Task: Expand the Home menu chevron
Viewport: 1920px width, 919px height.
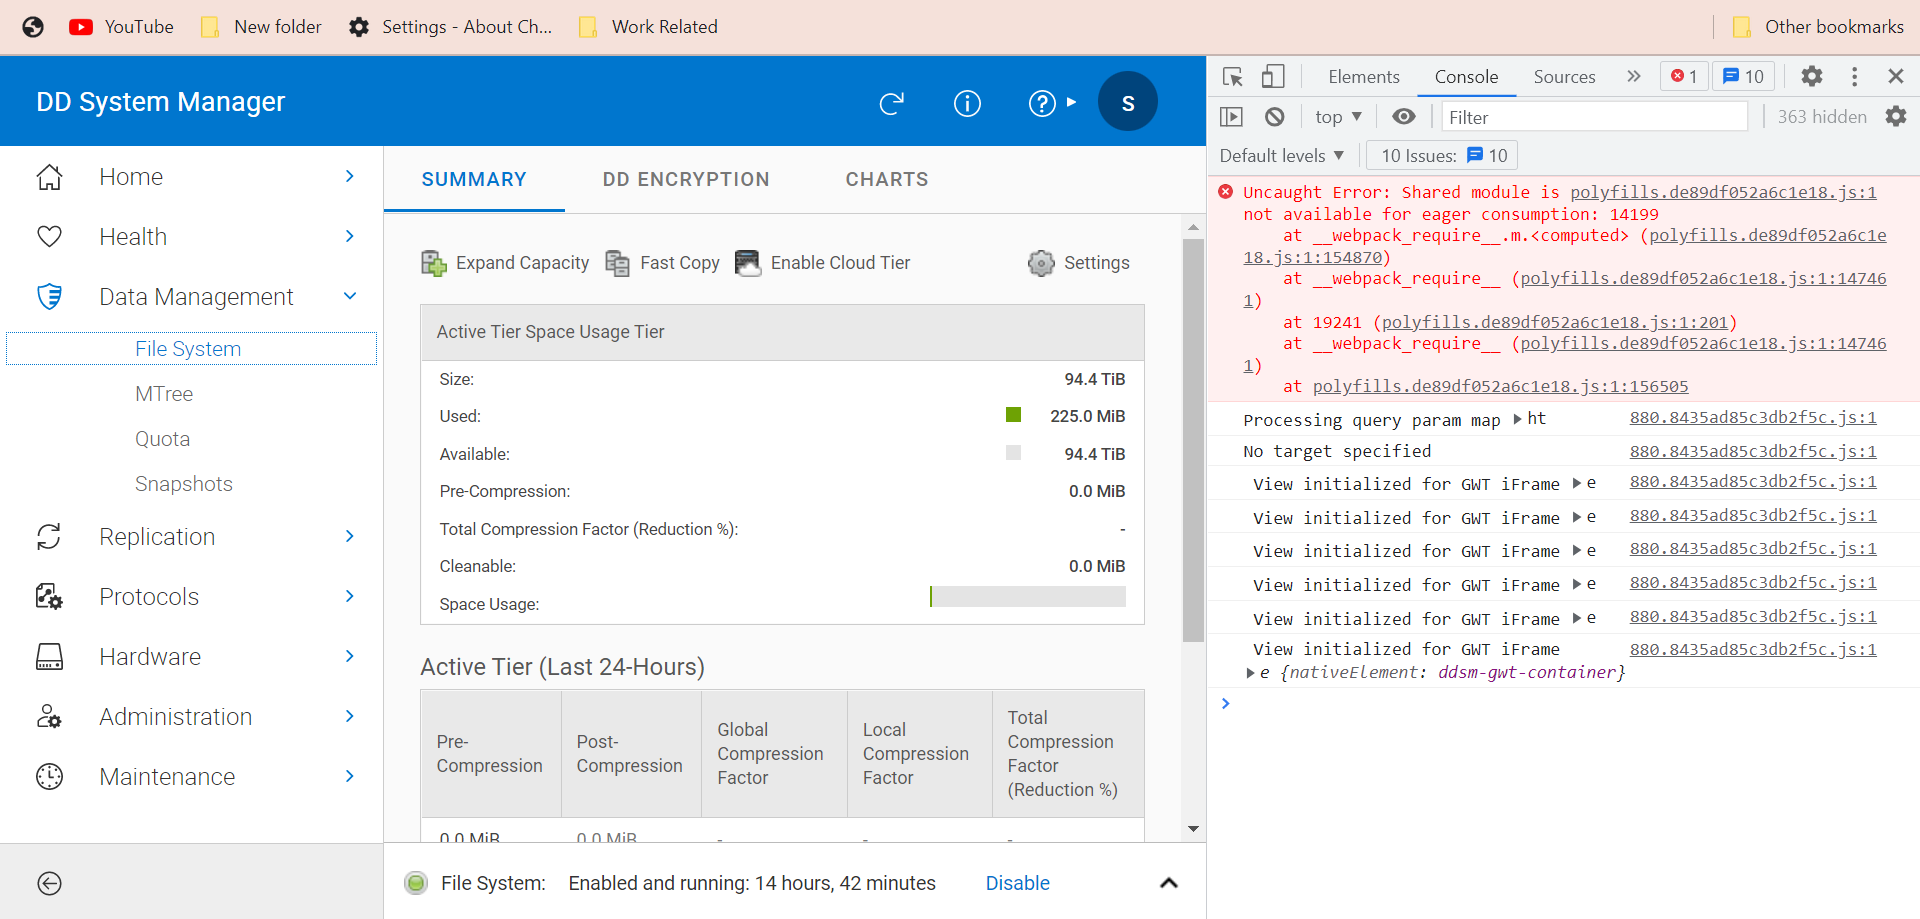Action: 350,177
